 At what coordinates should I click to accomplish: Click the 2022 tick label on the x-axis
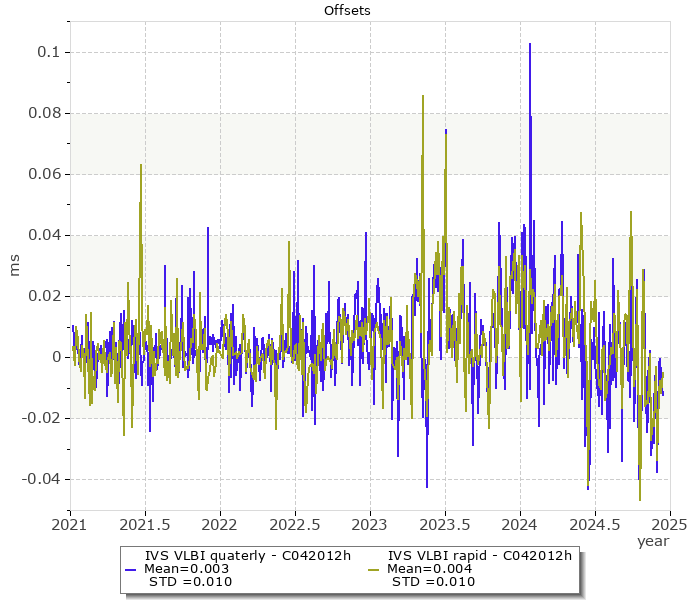(x=220, y=524)
